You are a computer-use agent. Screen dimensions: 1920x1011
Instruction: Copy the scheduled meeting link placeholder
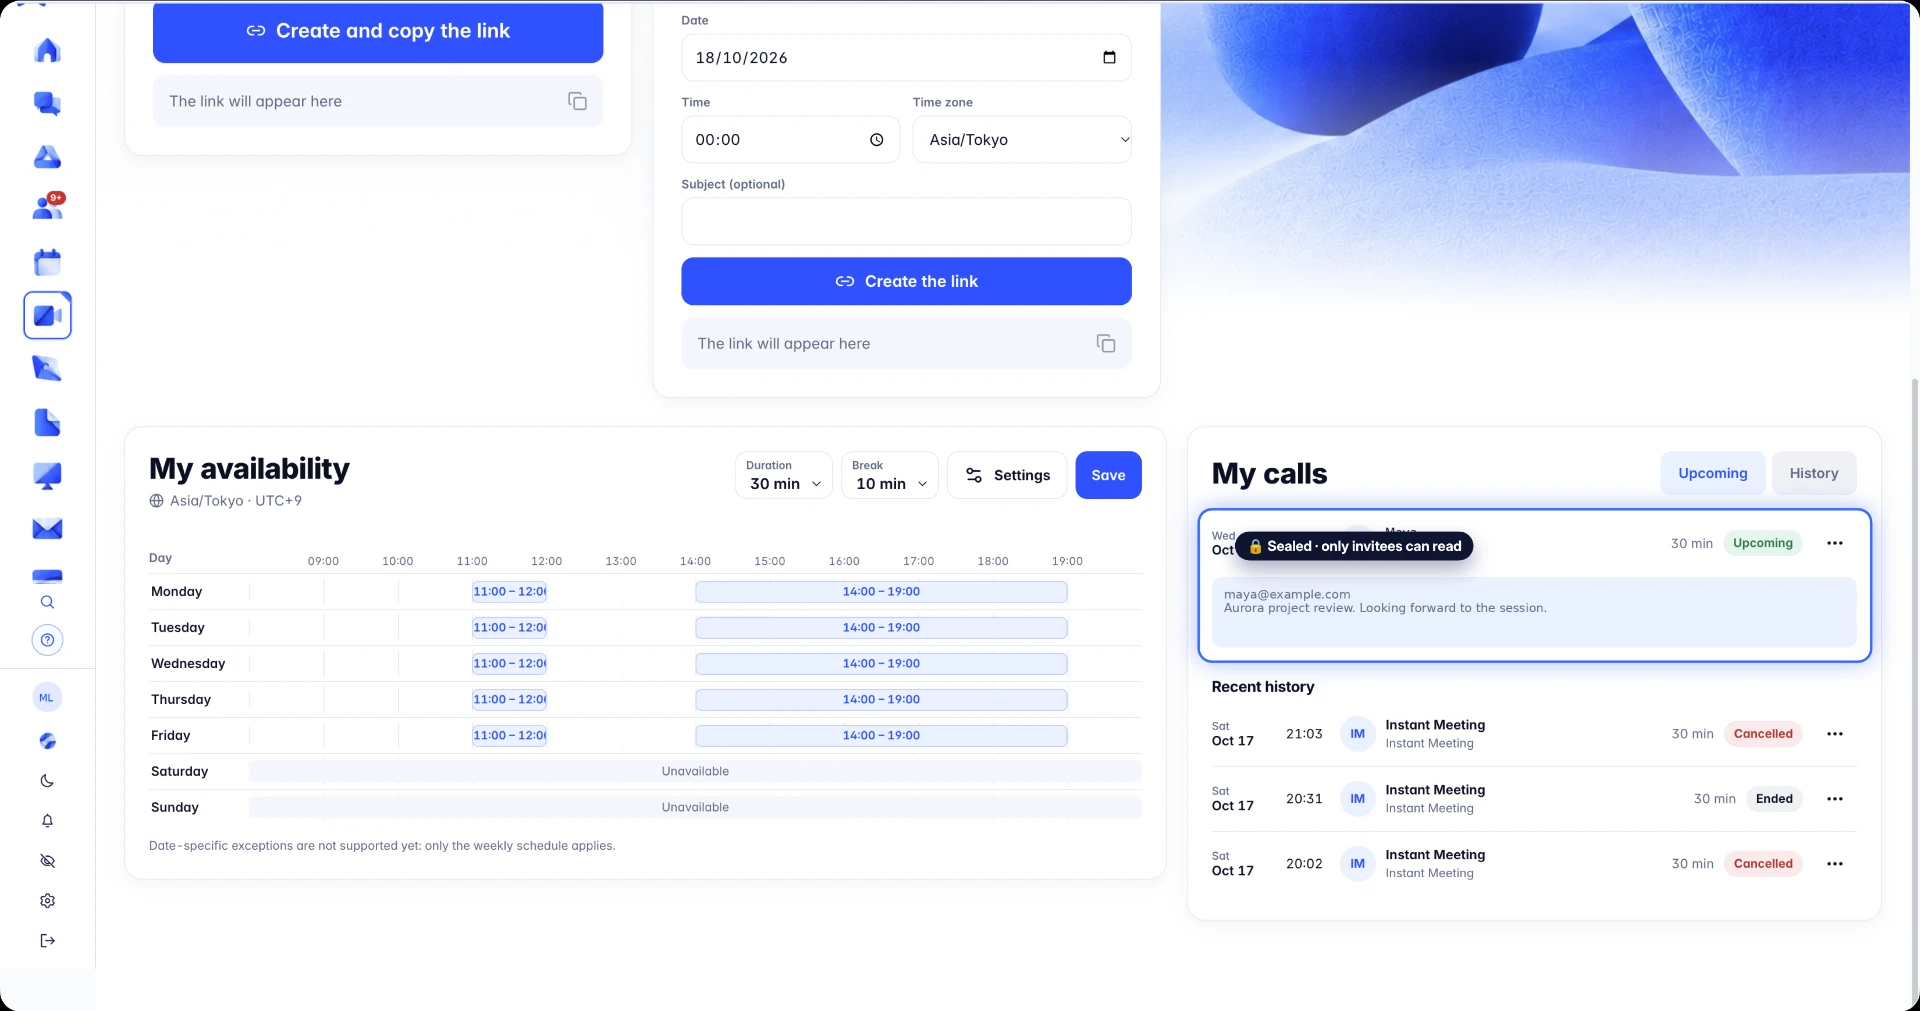click(1105, 343)
